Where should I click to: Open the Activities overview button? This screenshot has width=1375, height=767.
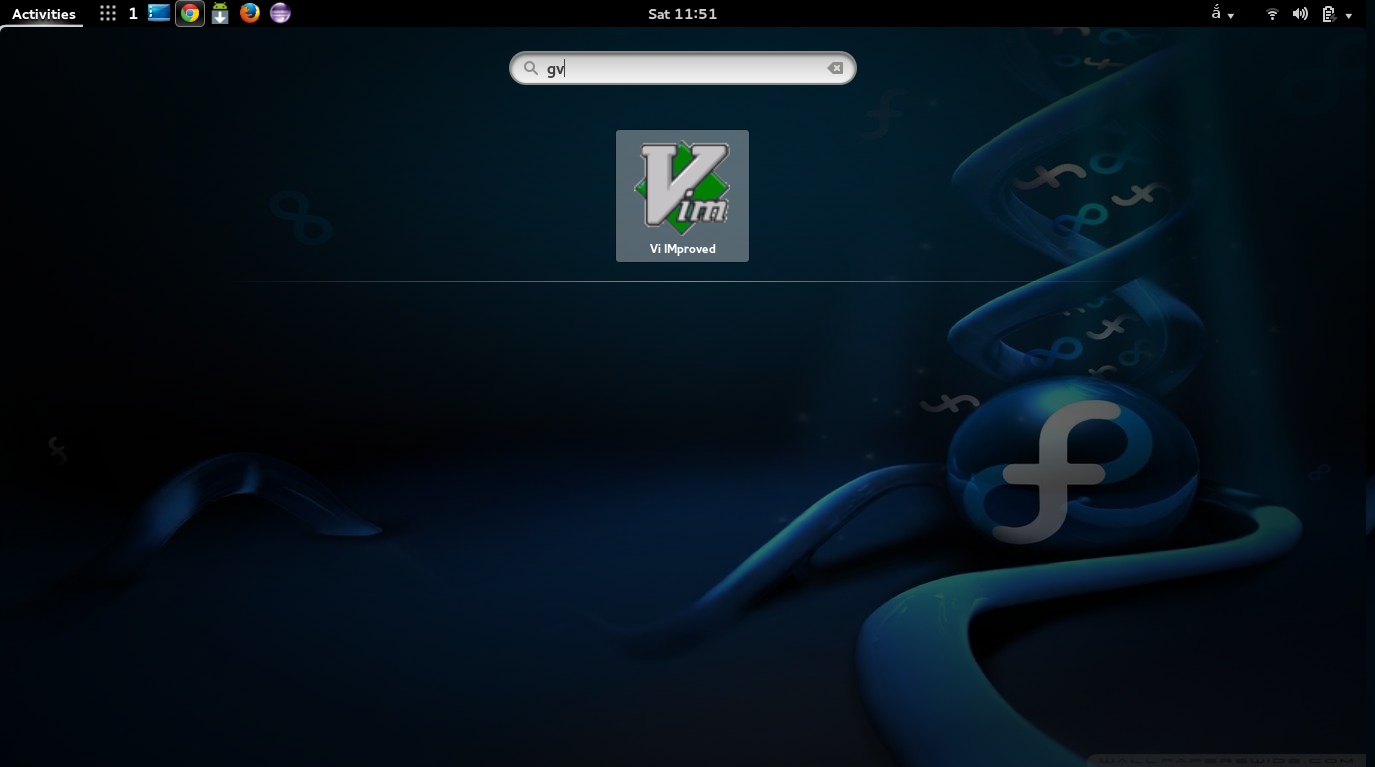43,14
